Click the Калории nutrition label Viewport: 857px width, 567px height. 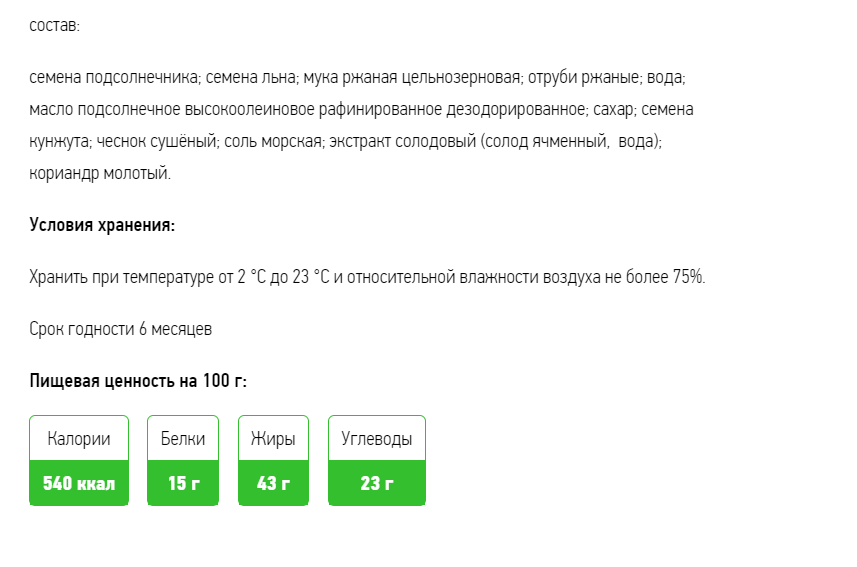point(79,439)
